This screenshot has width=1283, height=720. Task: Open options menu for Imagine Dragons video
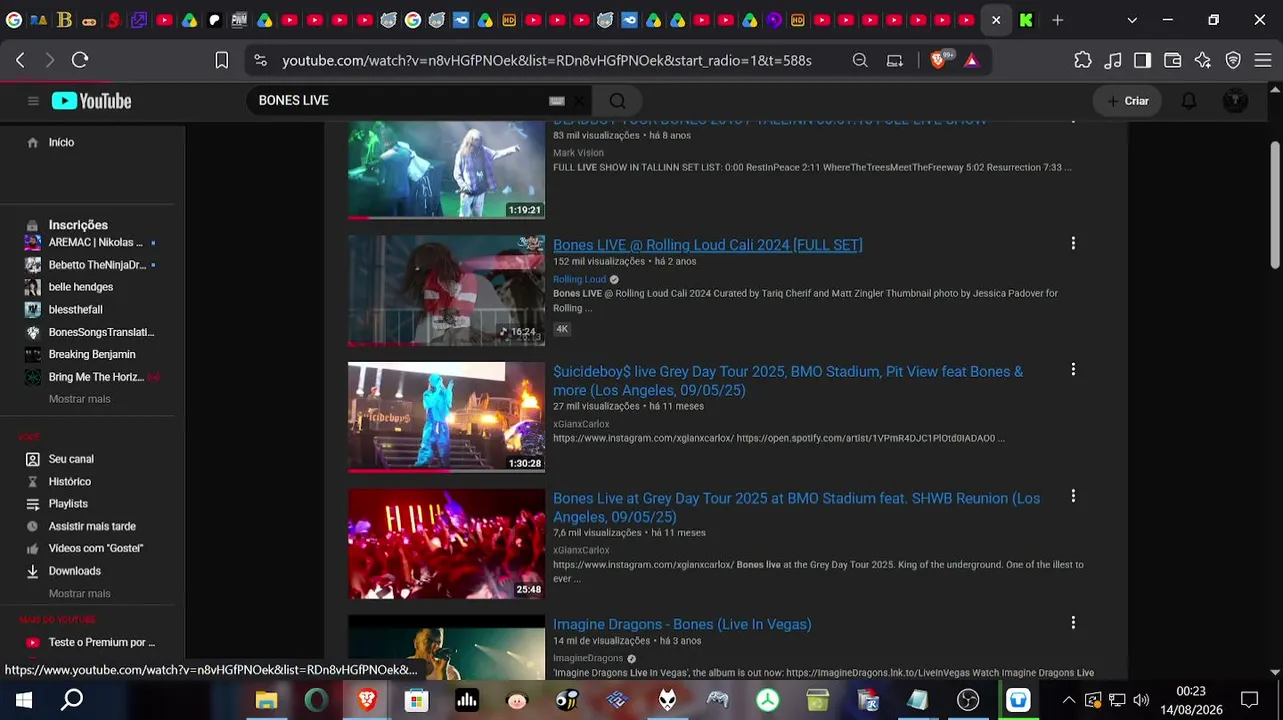(x=1073, y=623)
